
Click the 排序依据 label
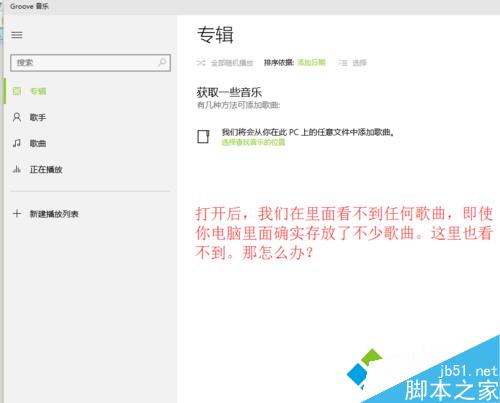click(279, 62)
